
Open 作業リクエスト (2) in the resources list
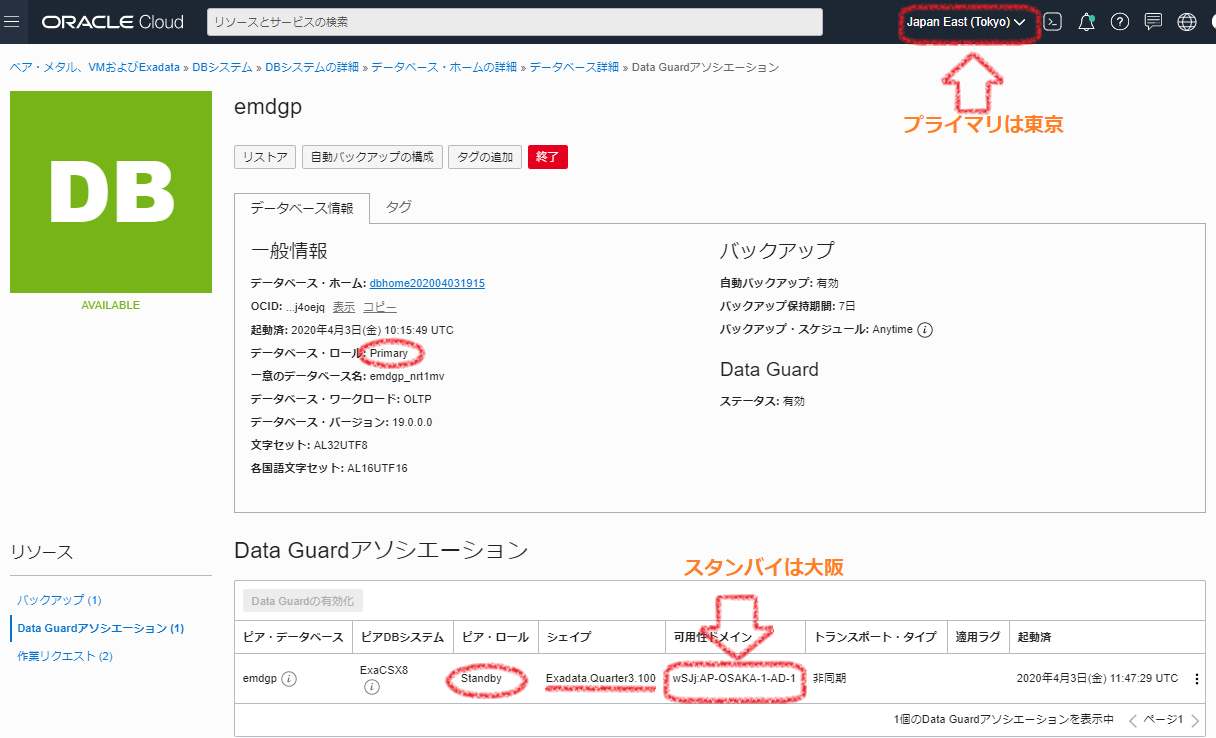tap(65, 656)
